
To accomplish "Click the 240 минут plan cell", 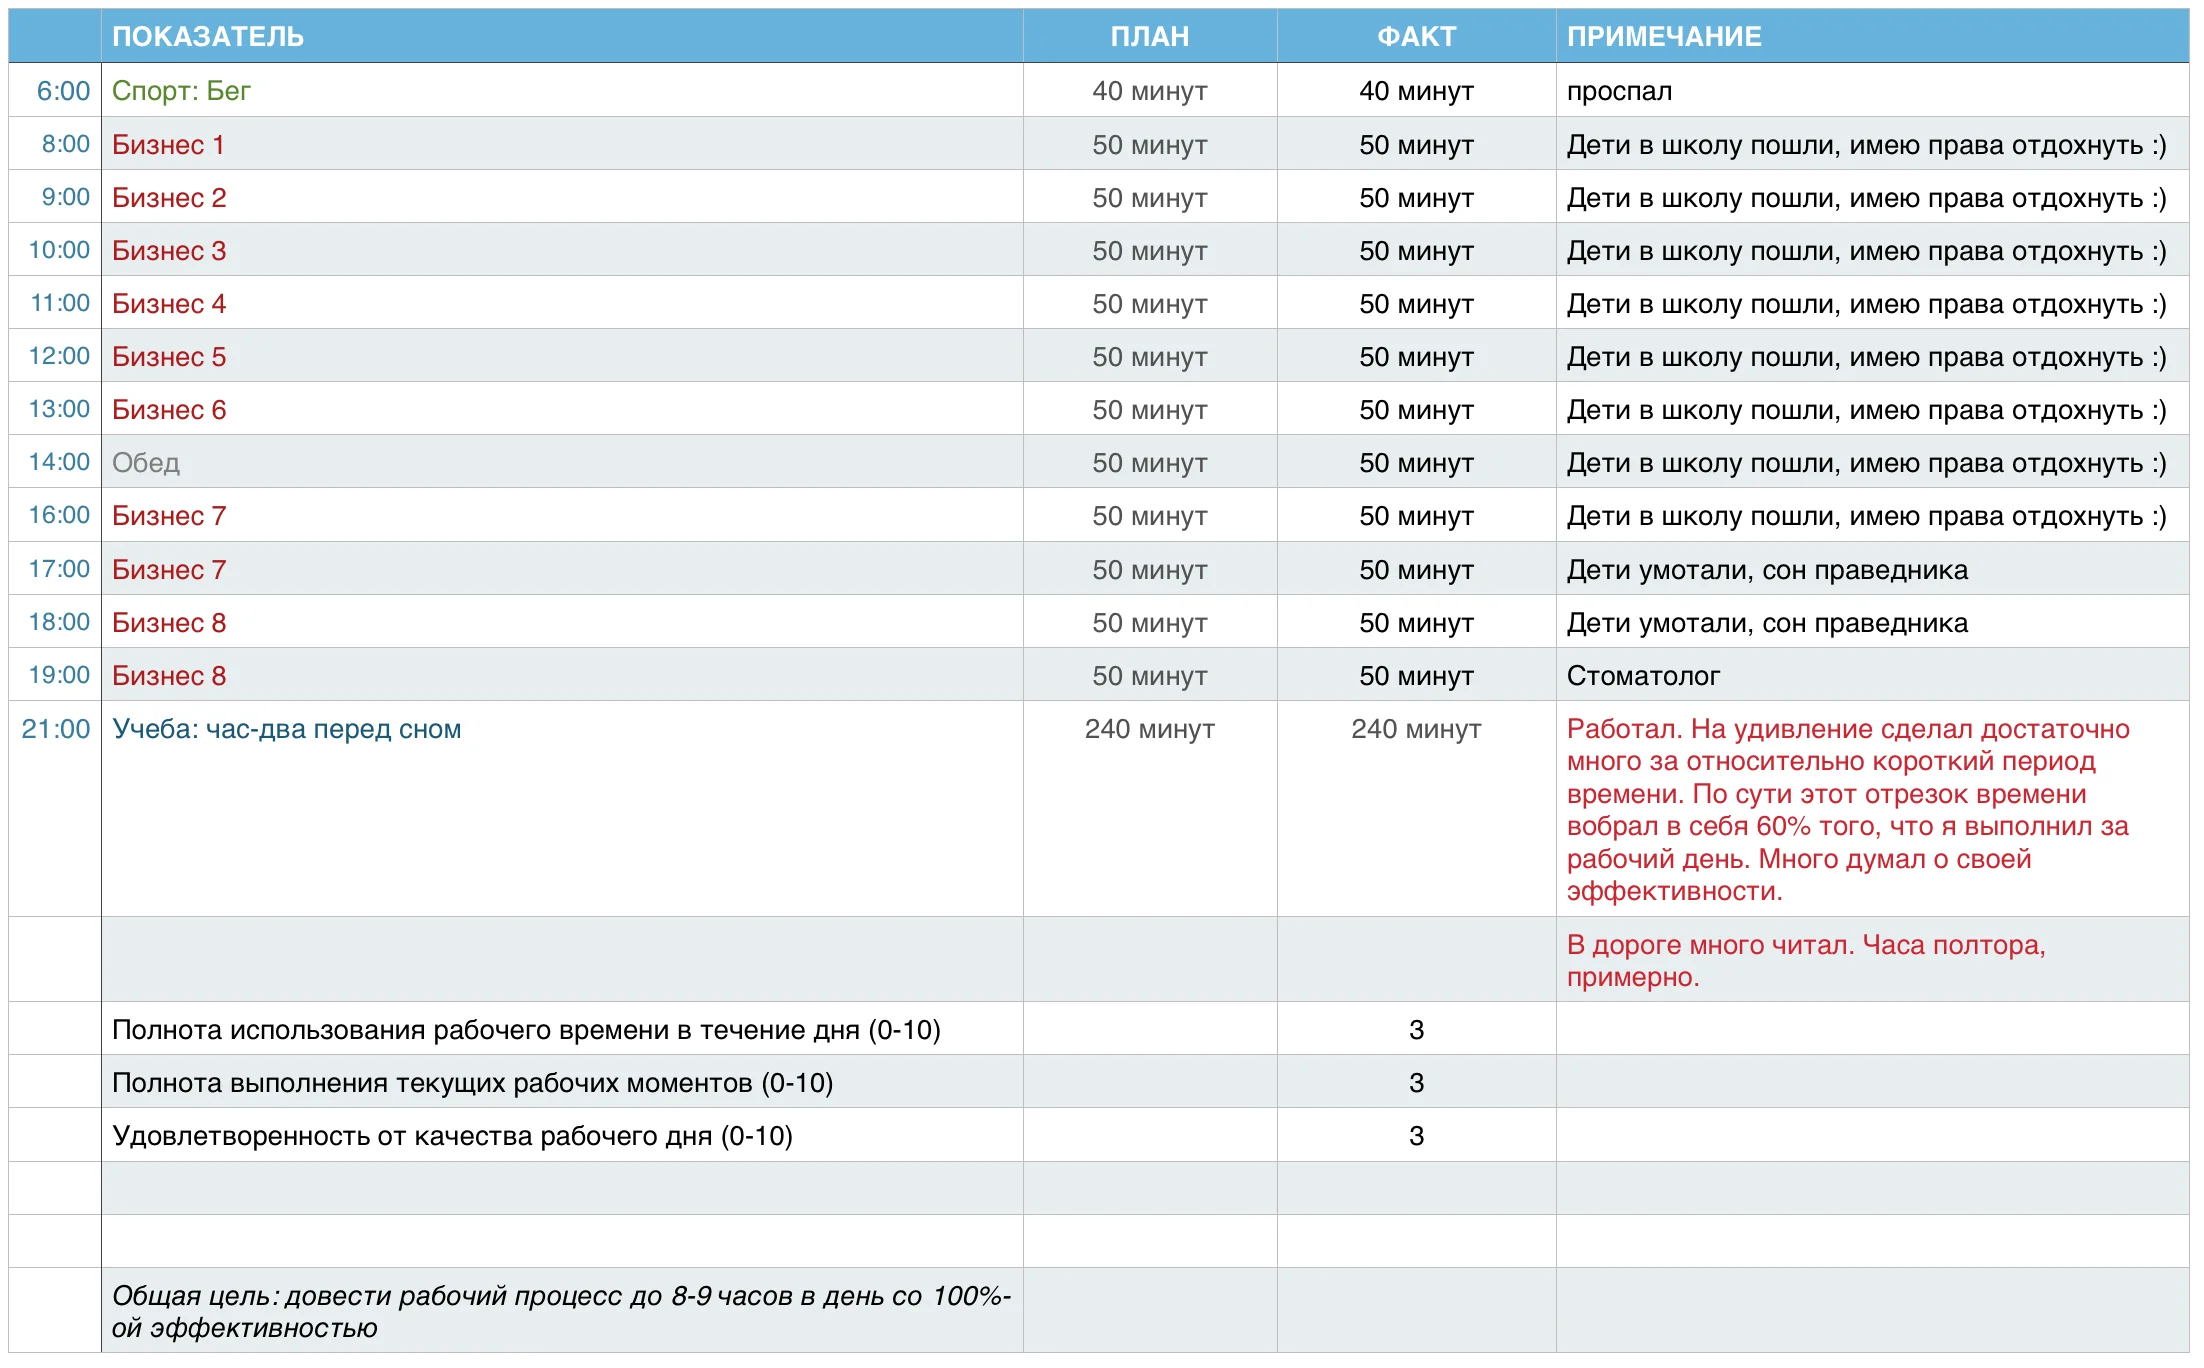I will pos(1149,729).
